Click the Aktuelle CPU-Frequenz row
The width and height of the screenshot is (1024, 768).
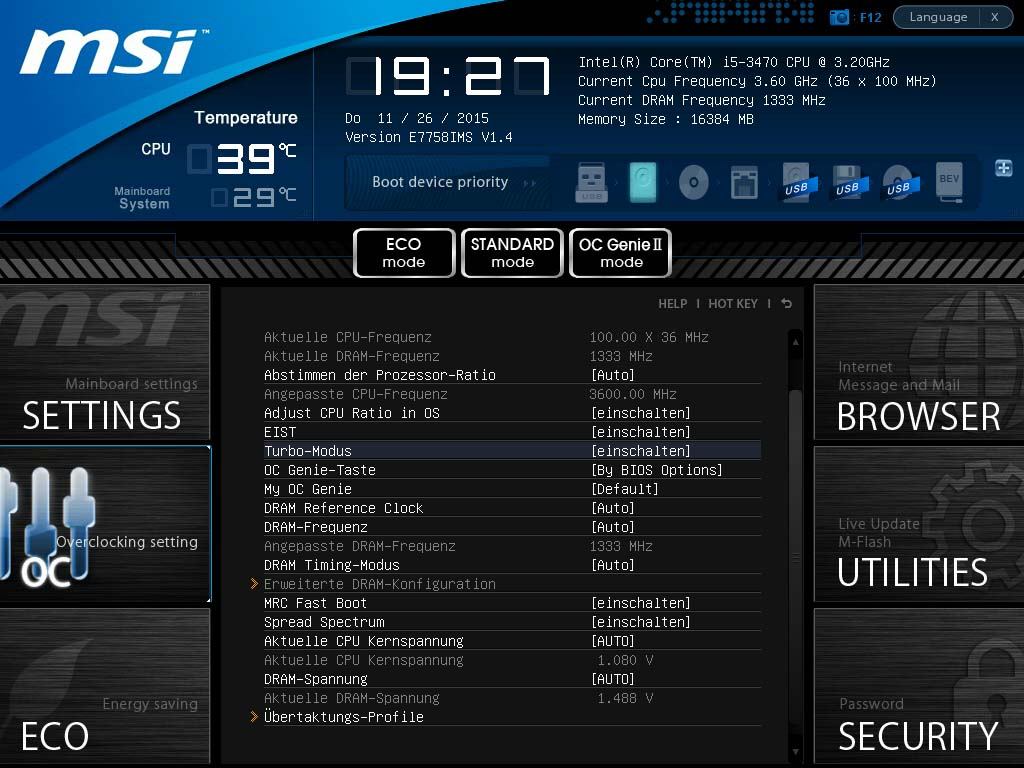512,337
